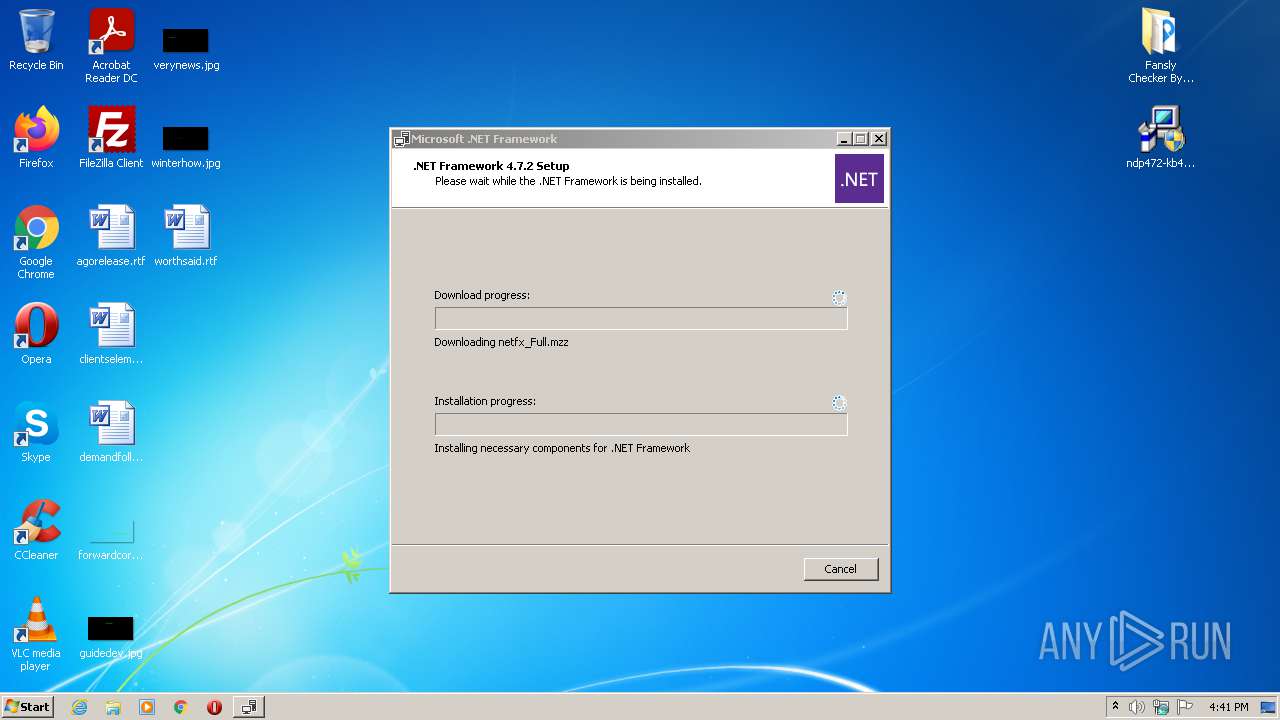Select verynews.jpg file on desktop
This screenshot has width=1280, height=720.
(x=186, y=48)
